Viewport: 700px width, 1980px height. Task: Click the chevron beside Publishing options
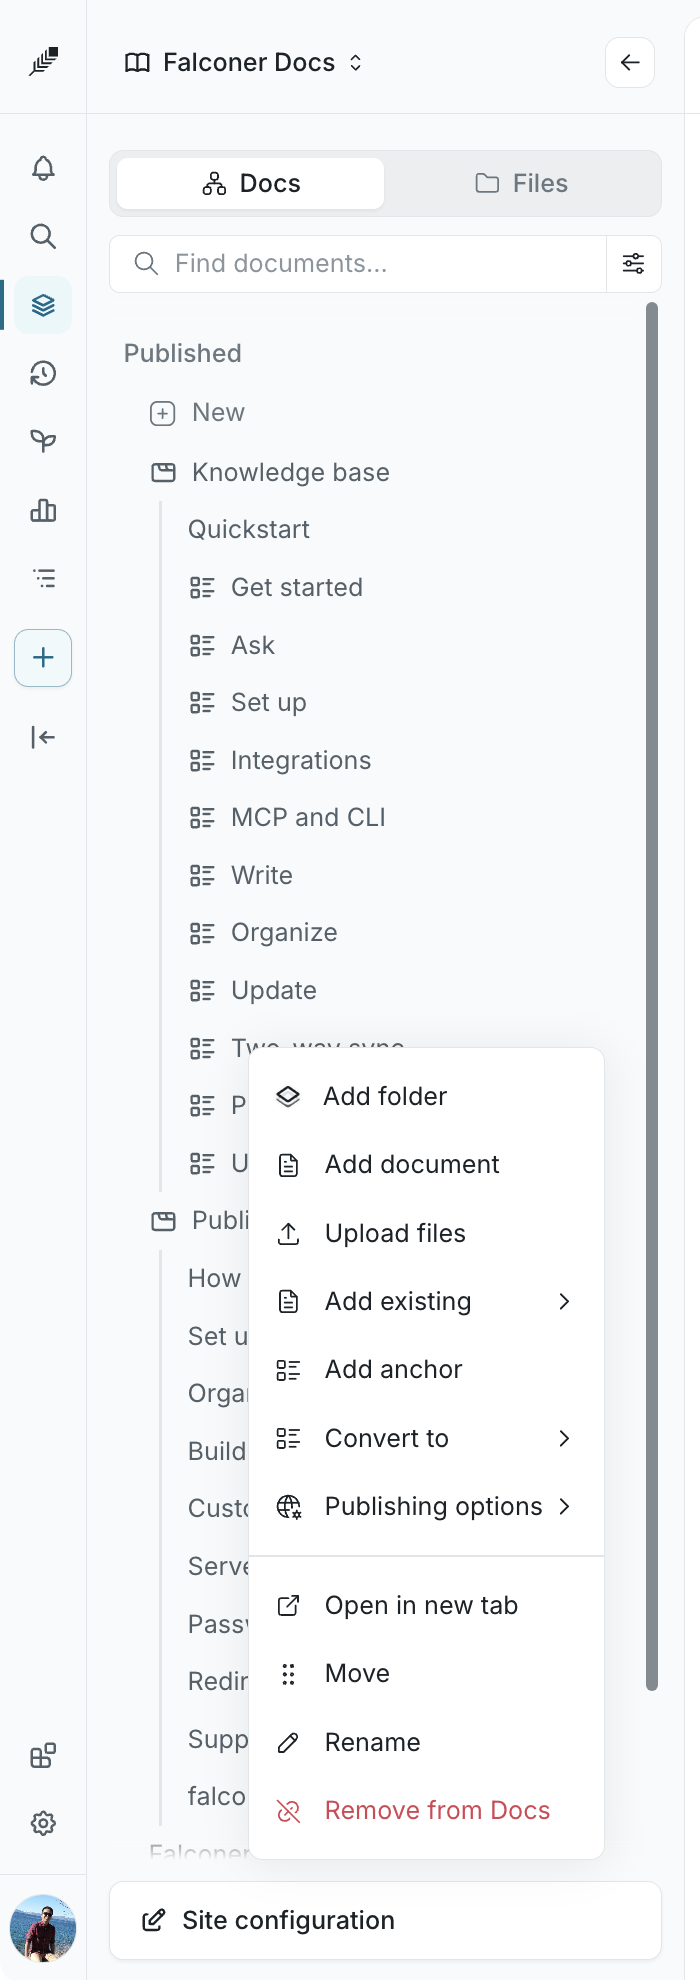[x=564, y=1506]
